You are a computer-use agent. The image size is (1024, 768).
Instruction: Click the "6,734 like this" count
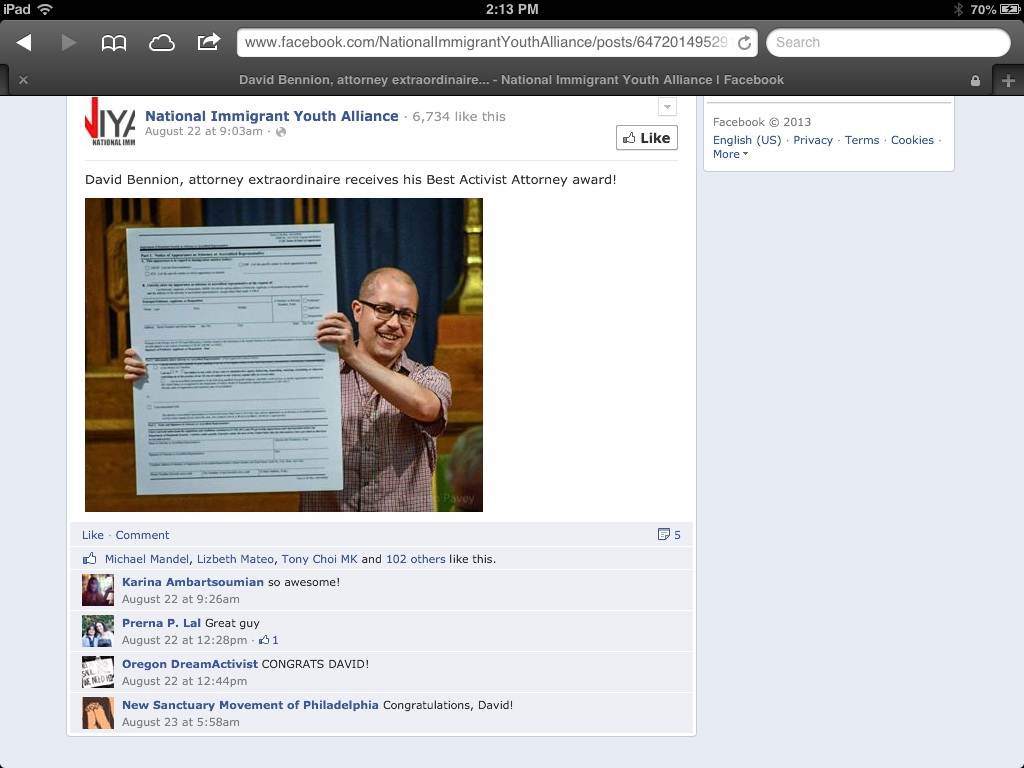(x=458, y=116)
